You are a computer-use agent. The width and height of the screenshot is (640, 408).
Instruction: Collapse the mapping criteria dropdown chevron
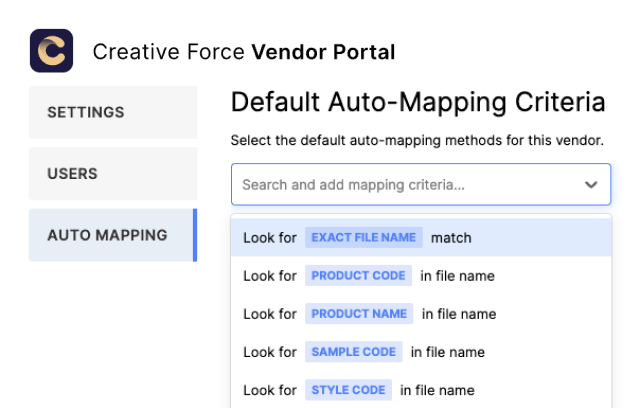591,185
